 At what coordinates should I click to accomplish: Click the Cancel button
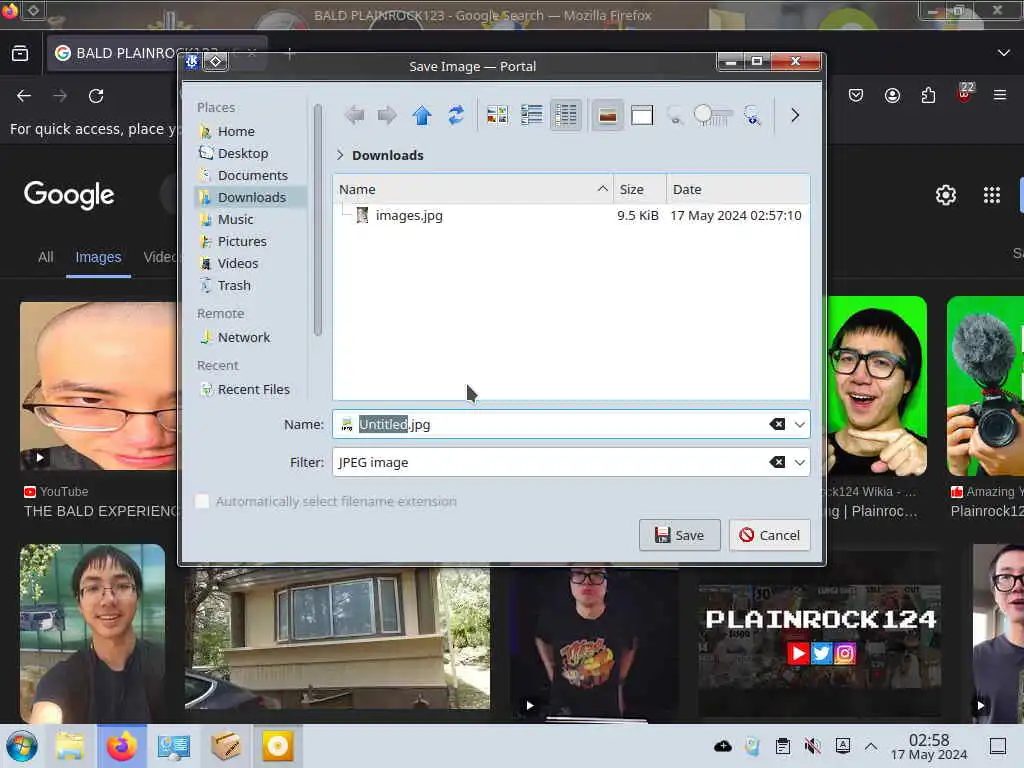[x=769, y=536]
